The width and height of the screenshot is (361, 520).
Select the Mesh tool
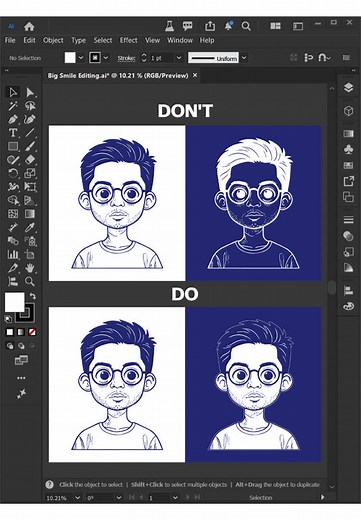click(x=13, y=214)
